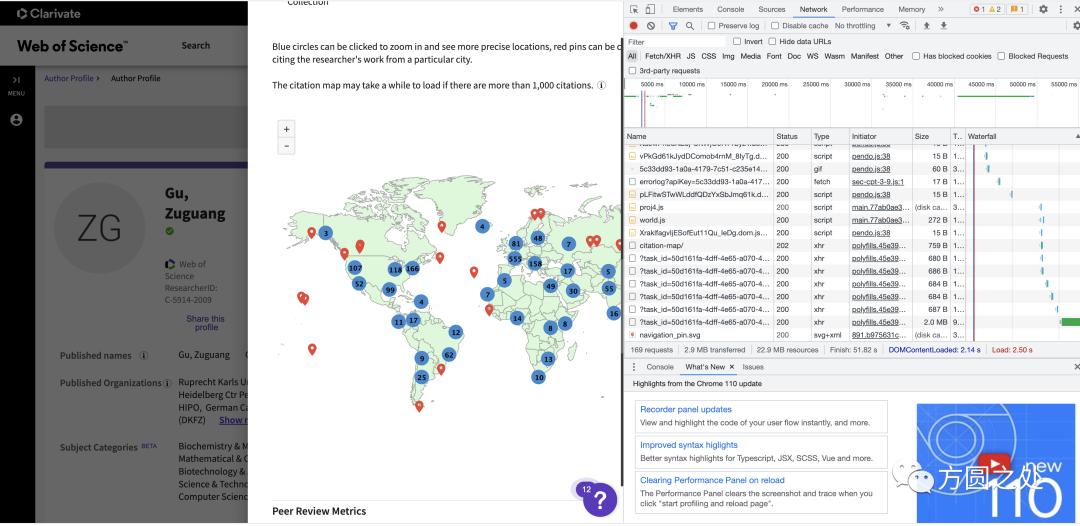Screen dimensions: 1080x526
Task: Open the Search link in Web of Science header
Action: pyautogui.click(x=196, y=45)
